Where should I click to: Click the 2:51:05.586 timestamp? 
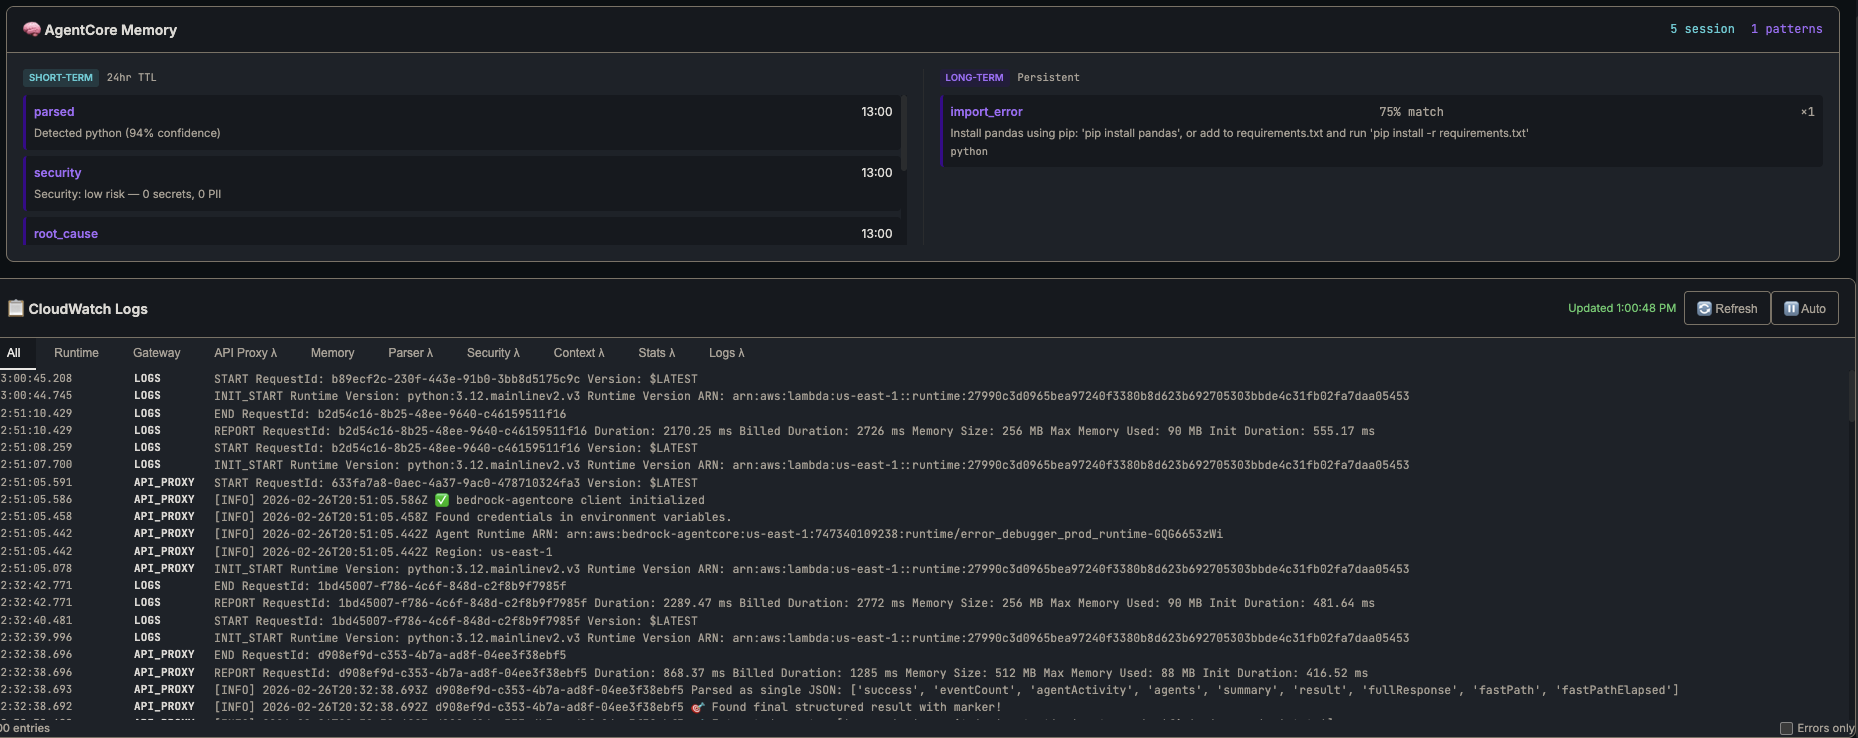click(36, 500)
